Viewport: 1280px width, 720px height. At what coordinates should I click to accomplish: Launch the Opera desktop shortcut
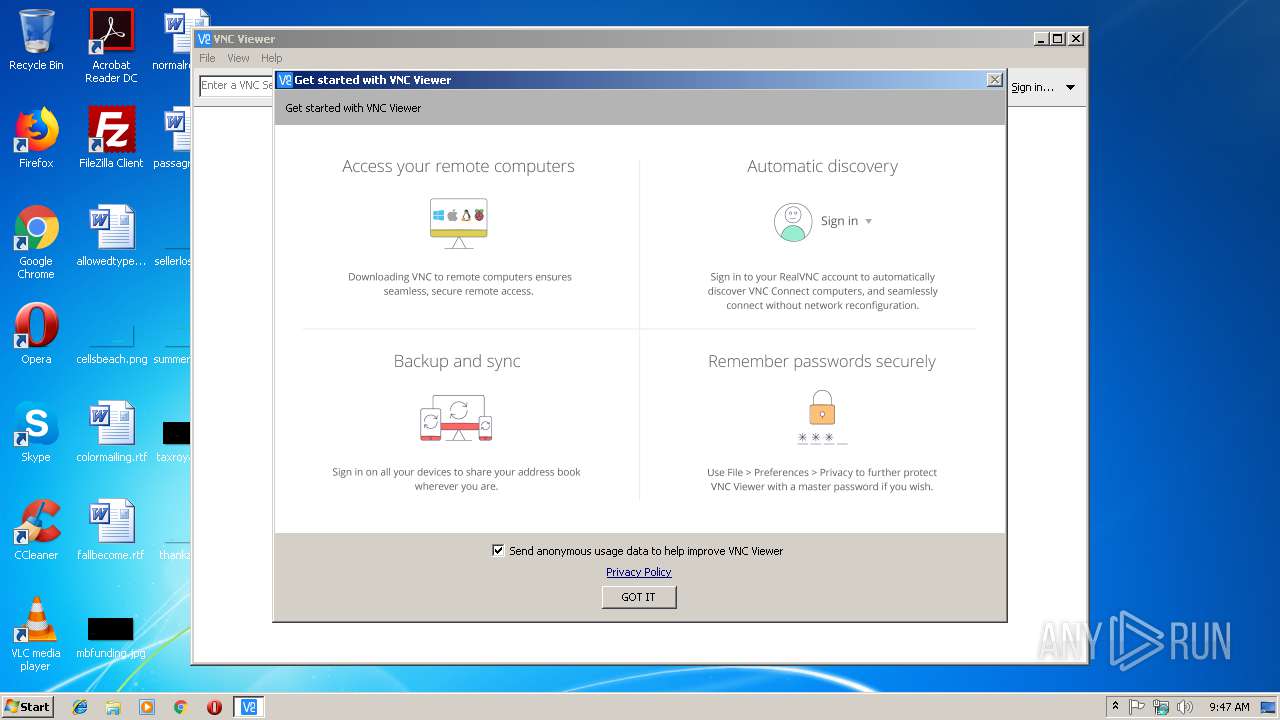tap(36, 334)
